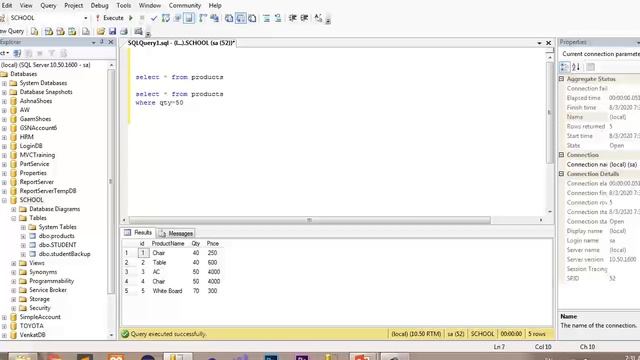Select the SQLQuery1.sql editor tab
Screen dimensions: 640x360
181,42
